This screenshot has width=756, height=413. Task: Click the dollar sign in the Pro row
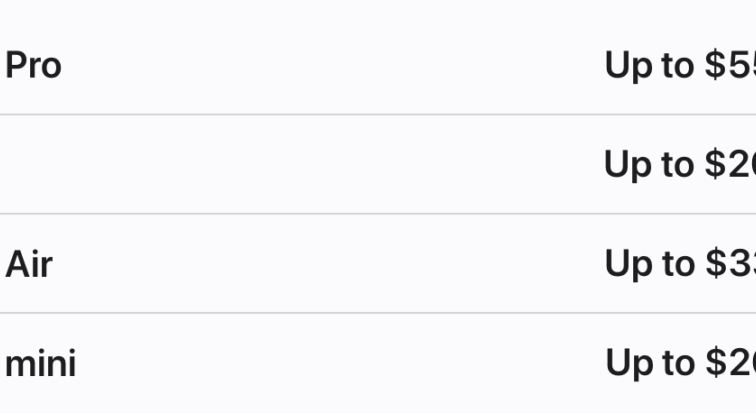pos(714,66)
